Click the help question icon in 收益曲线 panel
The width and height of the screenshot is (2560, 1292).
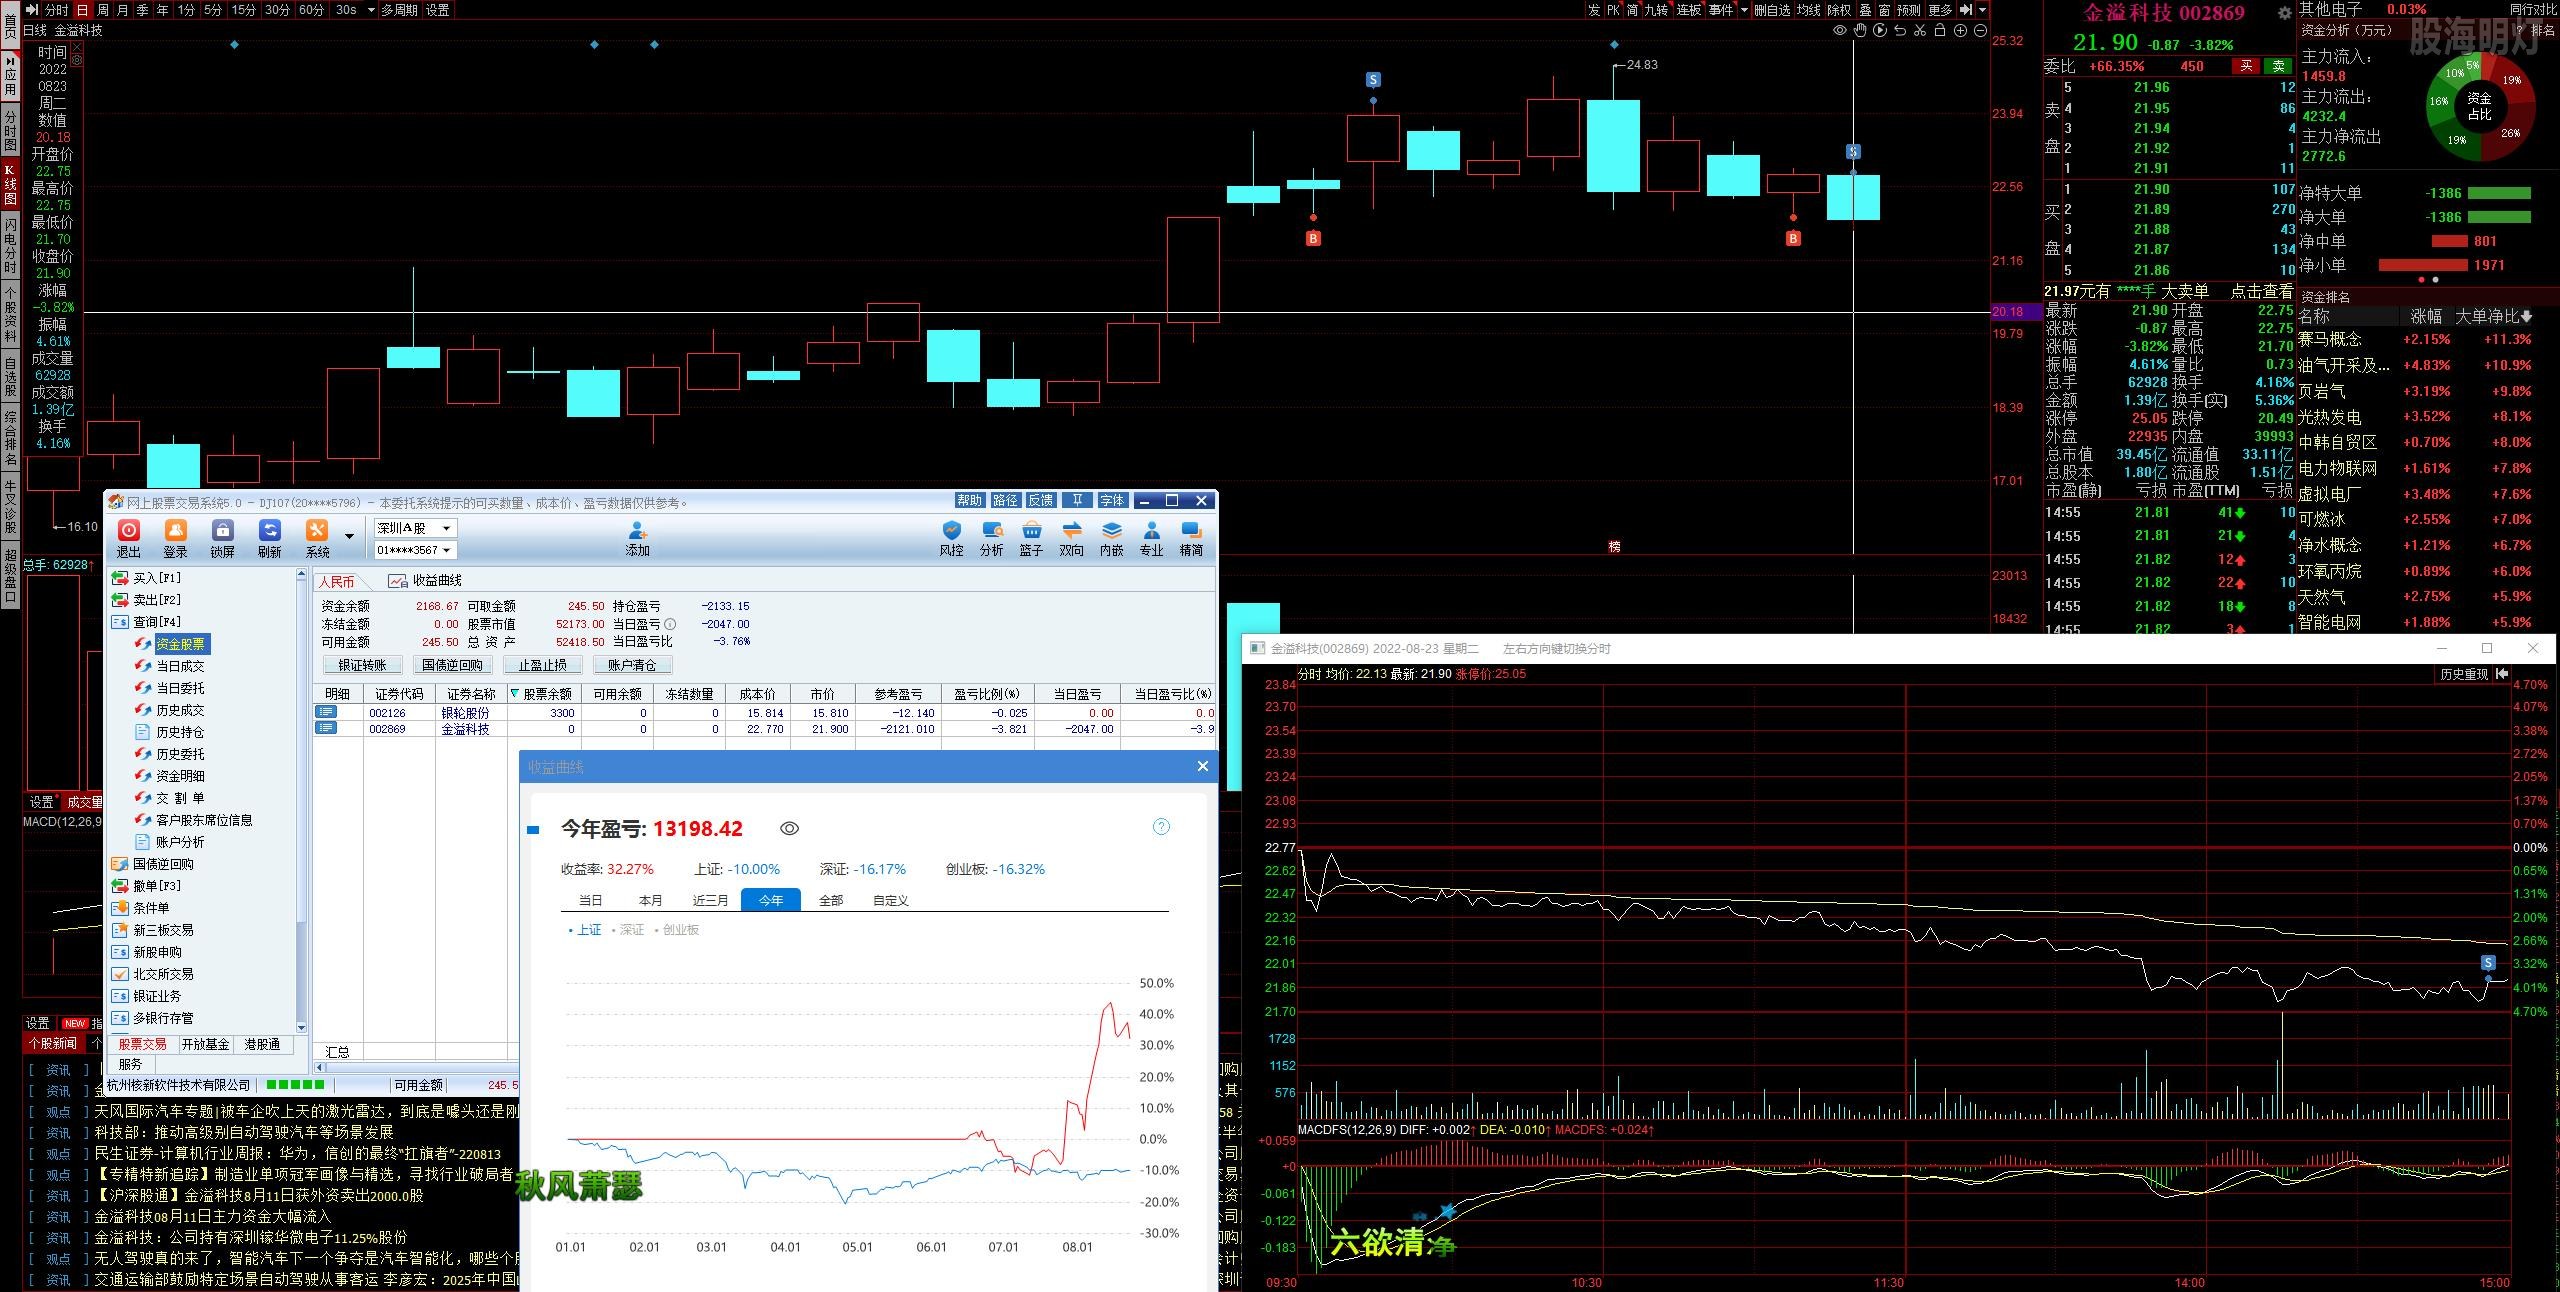(1161, 827)
